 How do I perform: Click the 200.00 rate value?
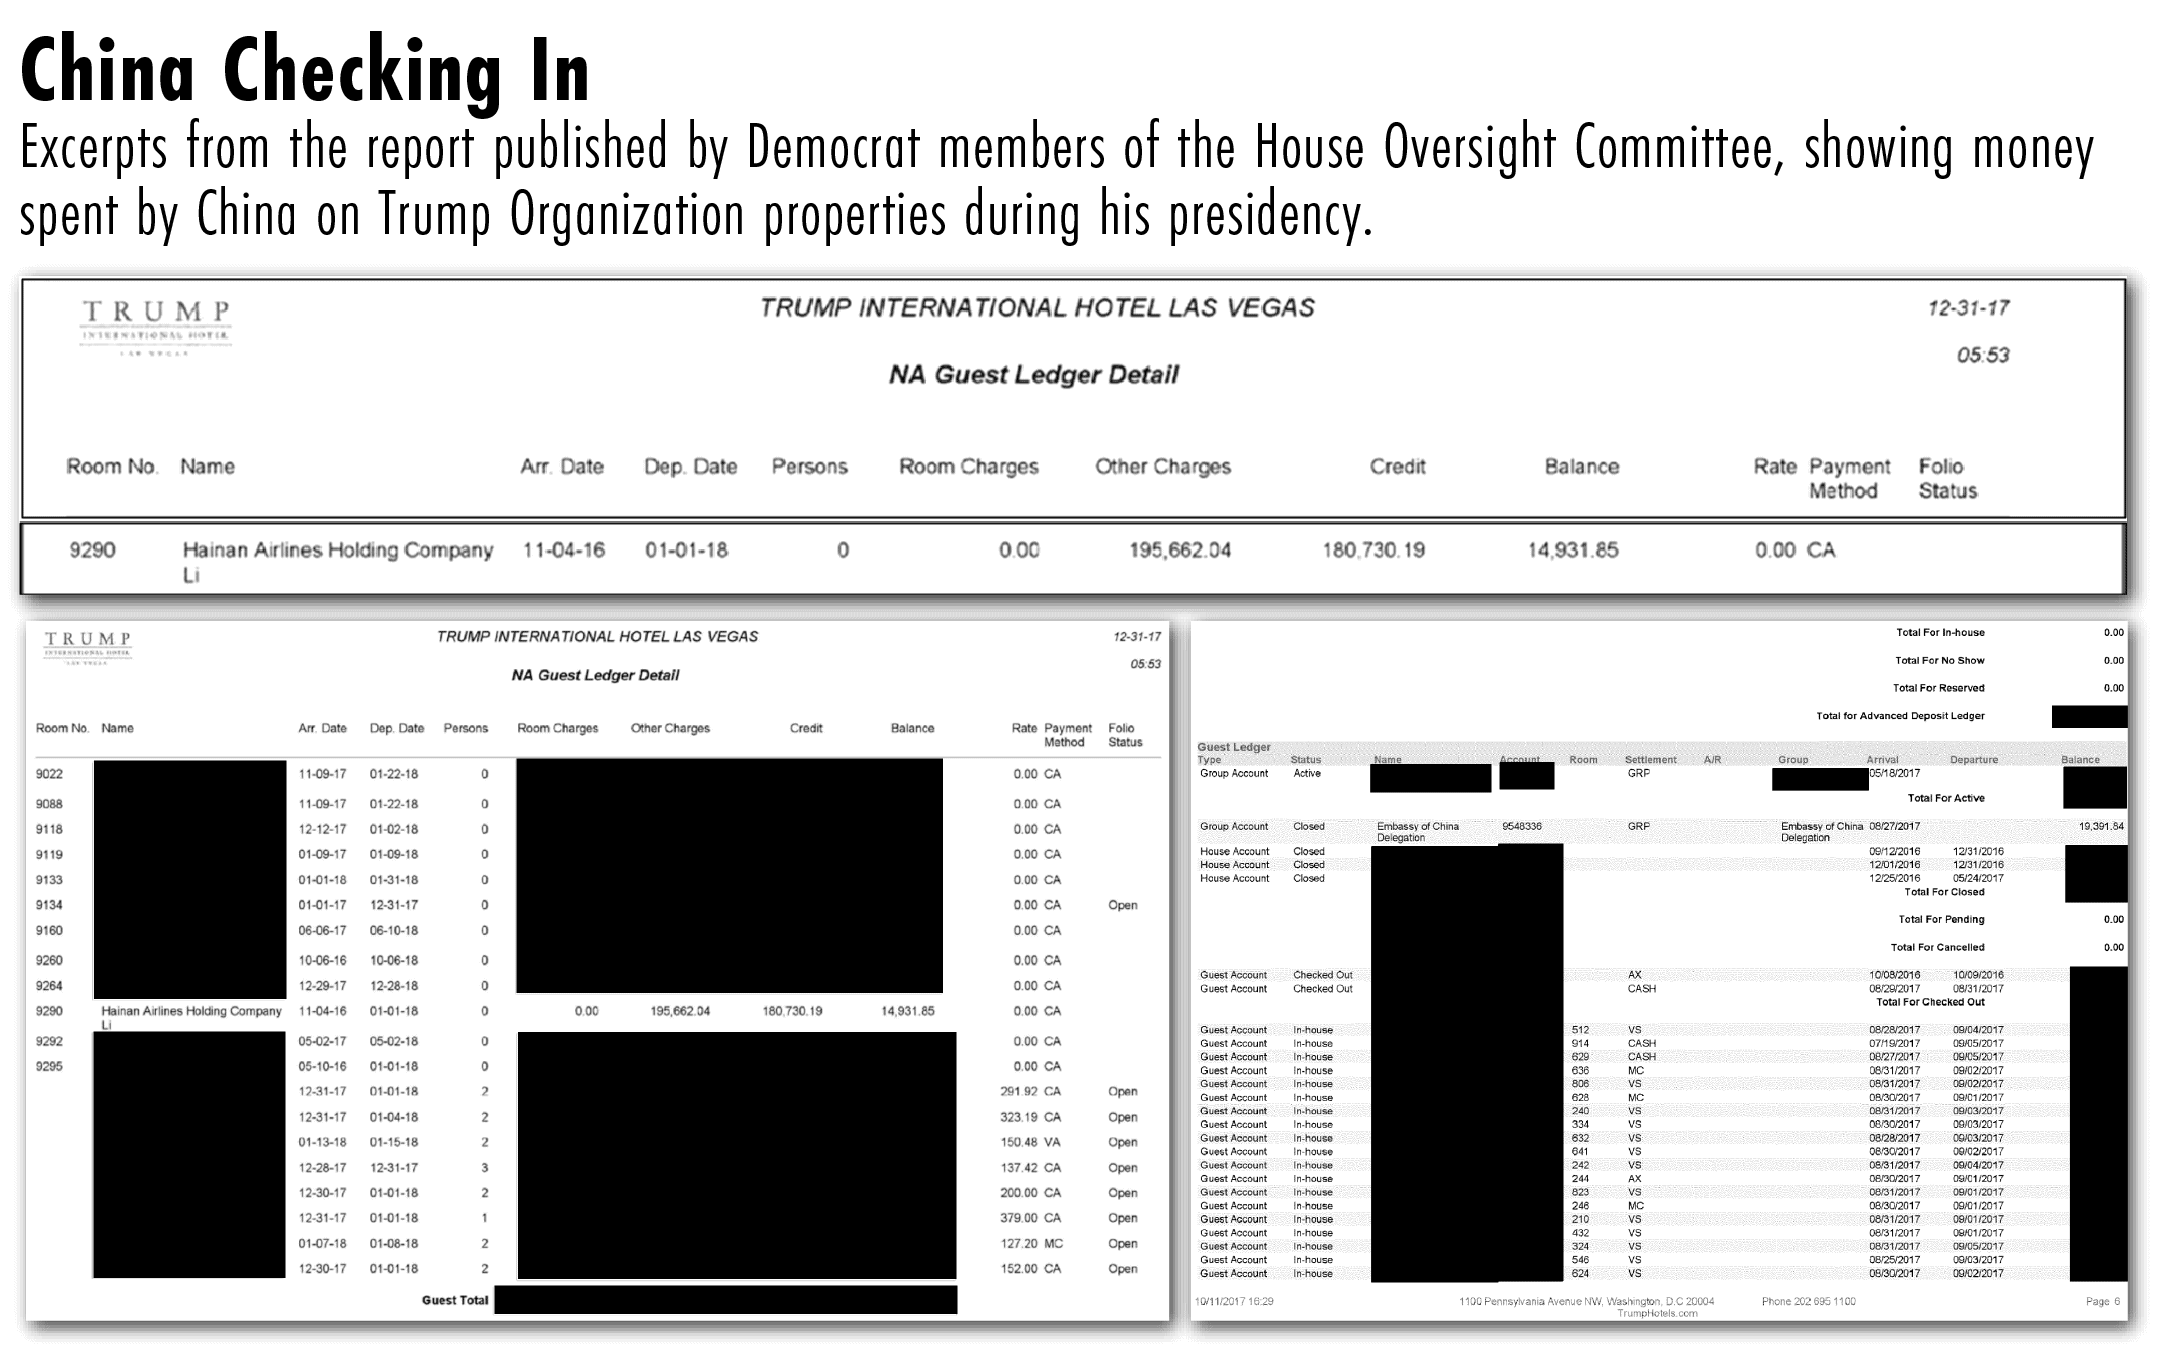1019,1193
